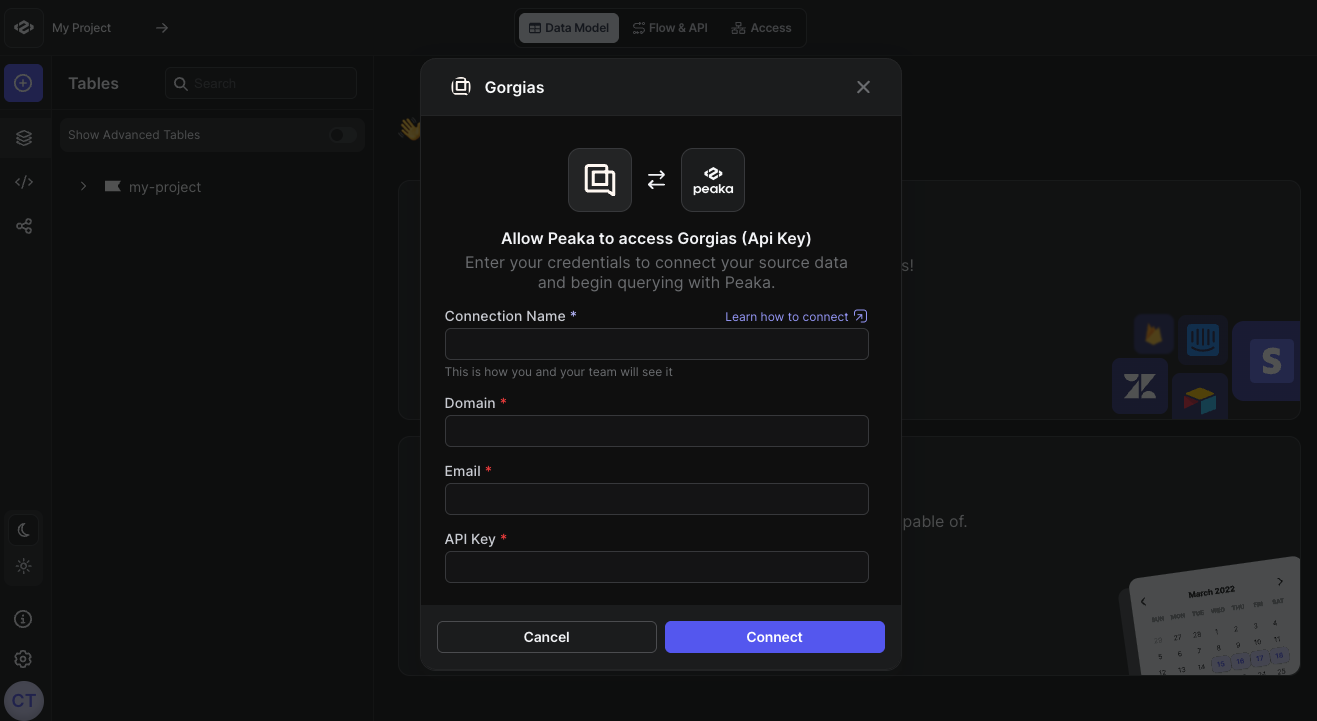Click the Gorgias title in dialog header

pos(514,87)
